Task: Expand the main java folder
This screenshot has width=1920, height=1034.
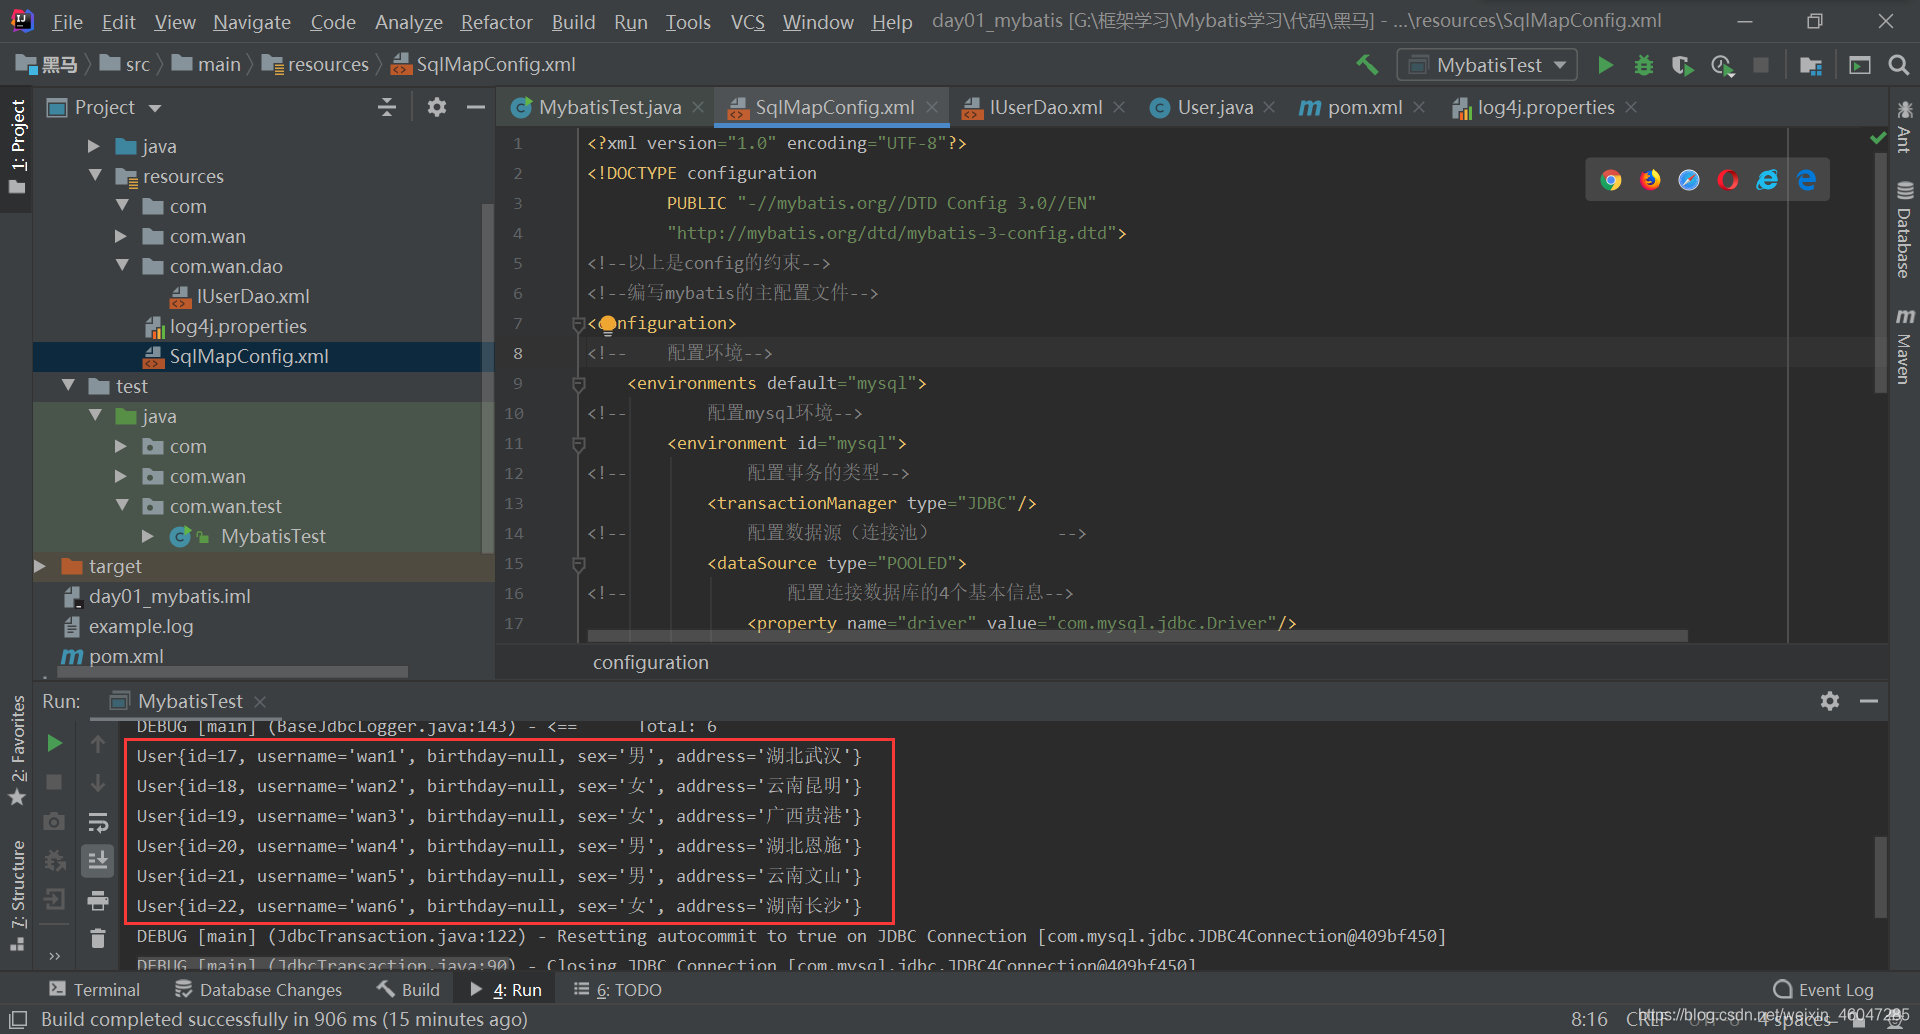Action: (x=94, y=146)
